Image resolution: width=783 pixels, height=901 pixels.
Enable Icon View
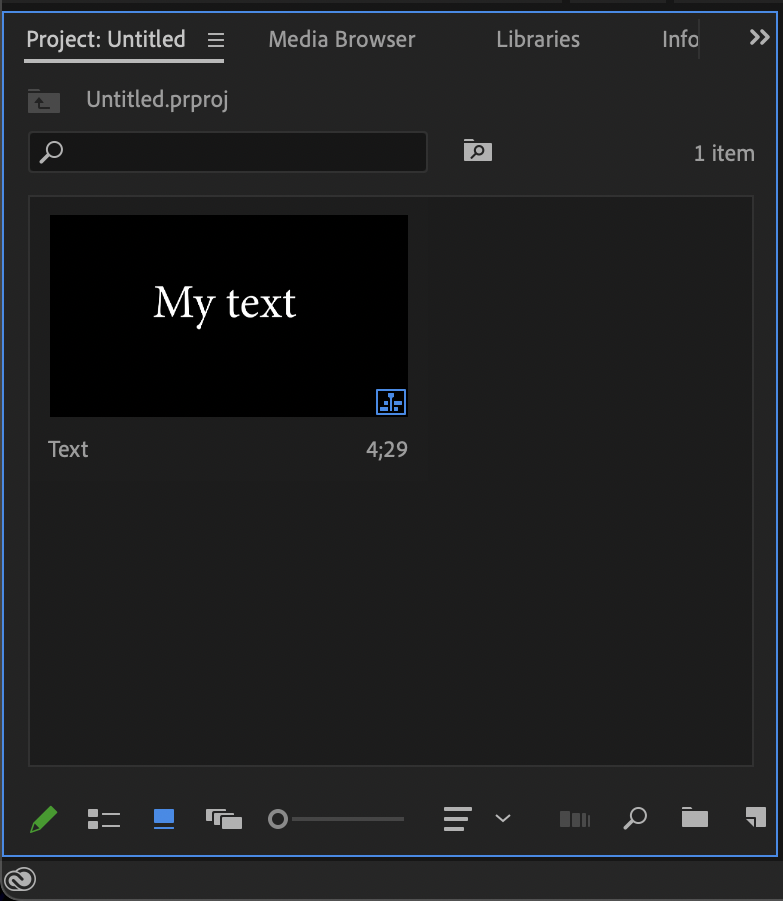[163, 818]
